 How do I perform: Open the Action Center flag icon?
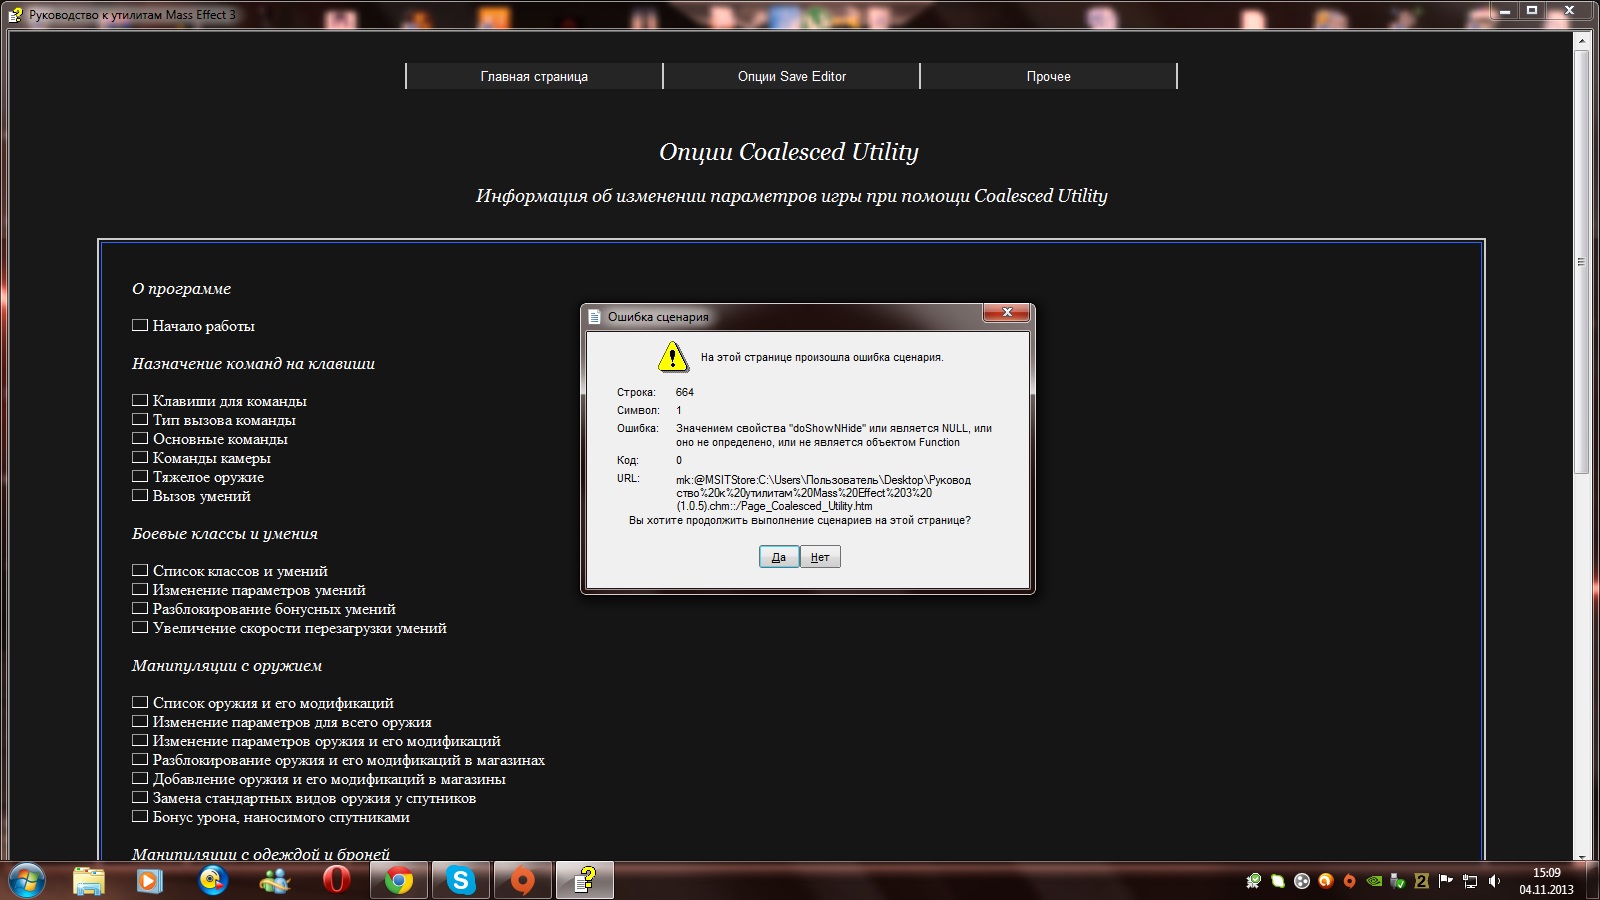[x=1446, y=881]
